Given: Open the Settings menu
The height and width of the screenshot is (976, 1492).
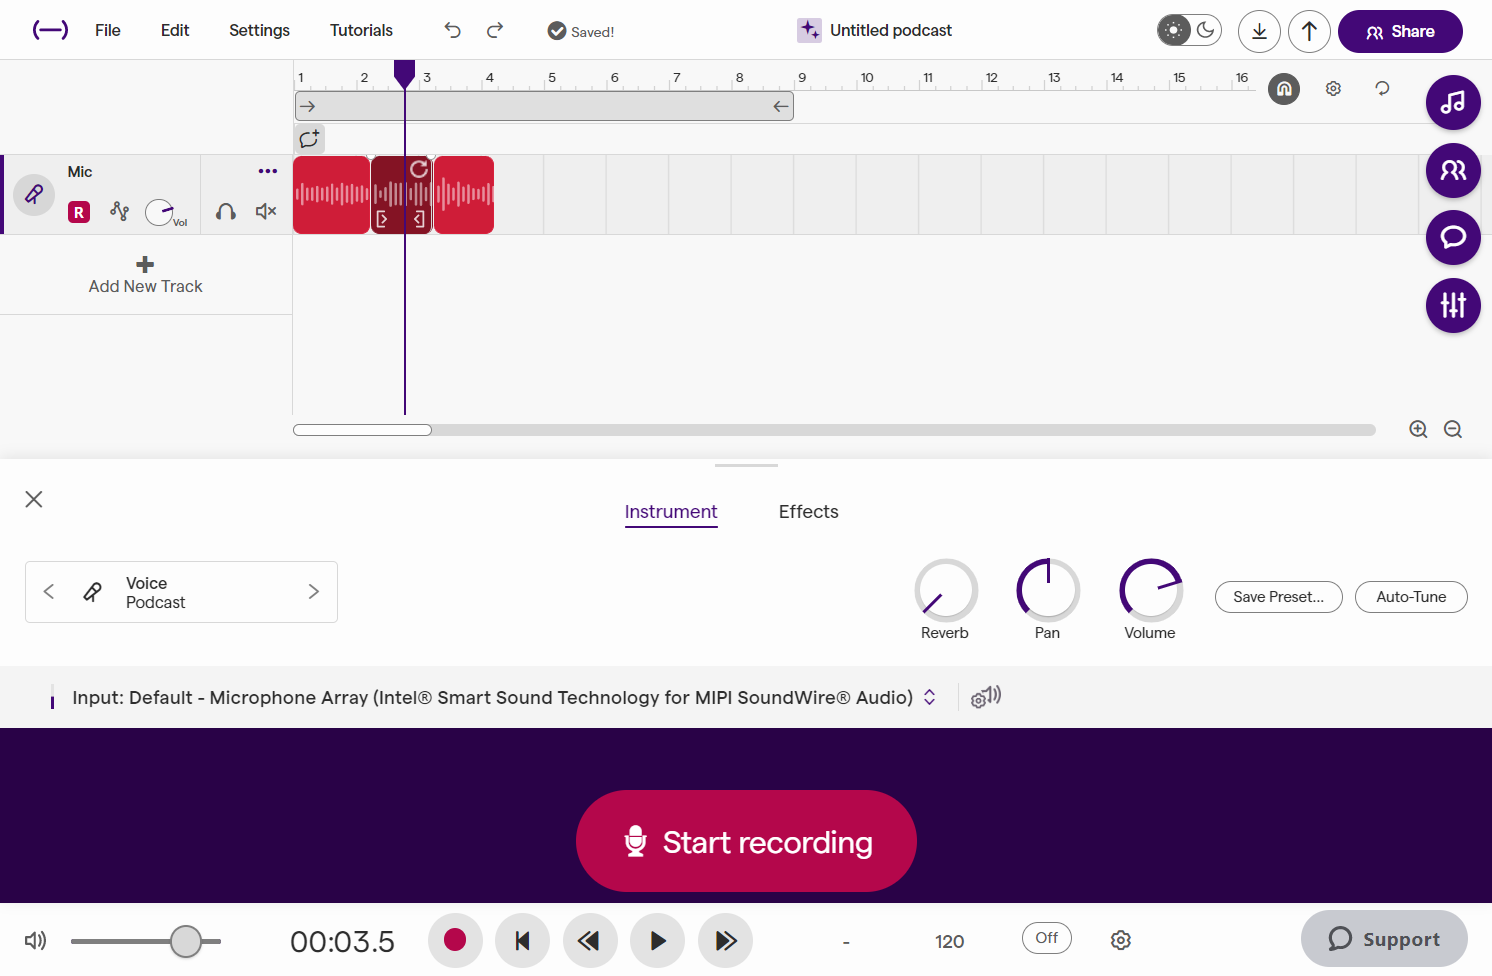Looking at the screenshot, I should click(259, 30).
